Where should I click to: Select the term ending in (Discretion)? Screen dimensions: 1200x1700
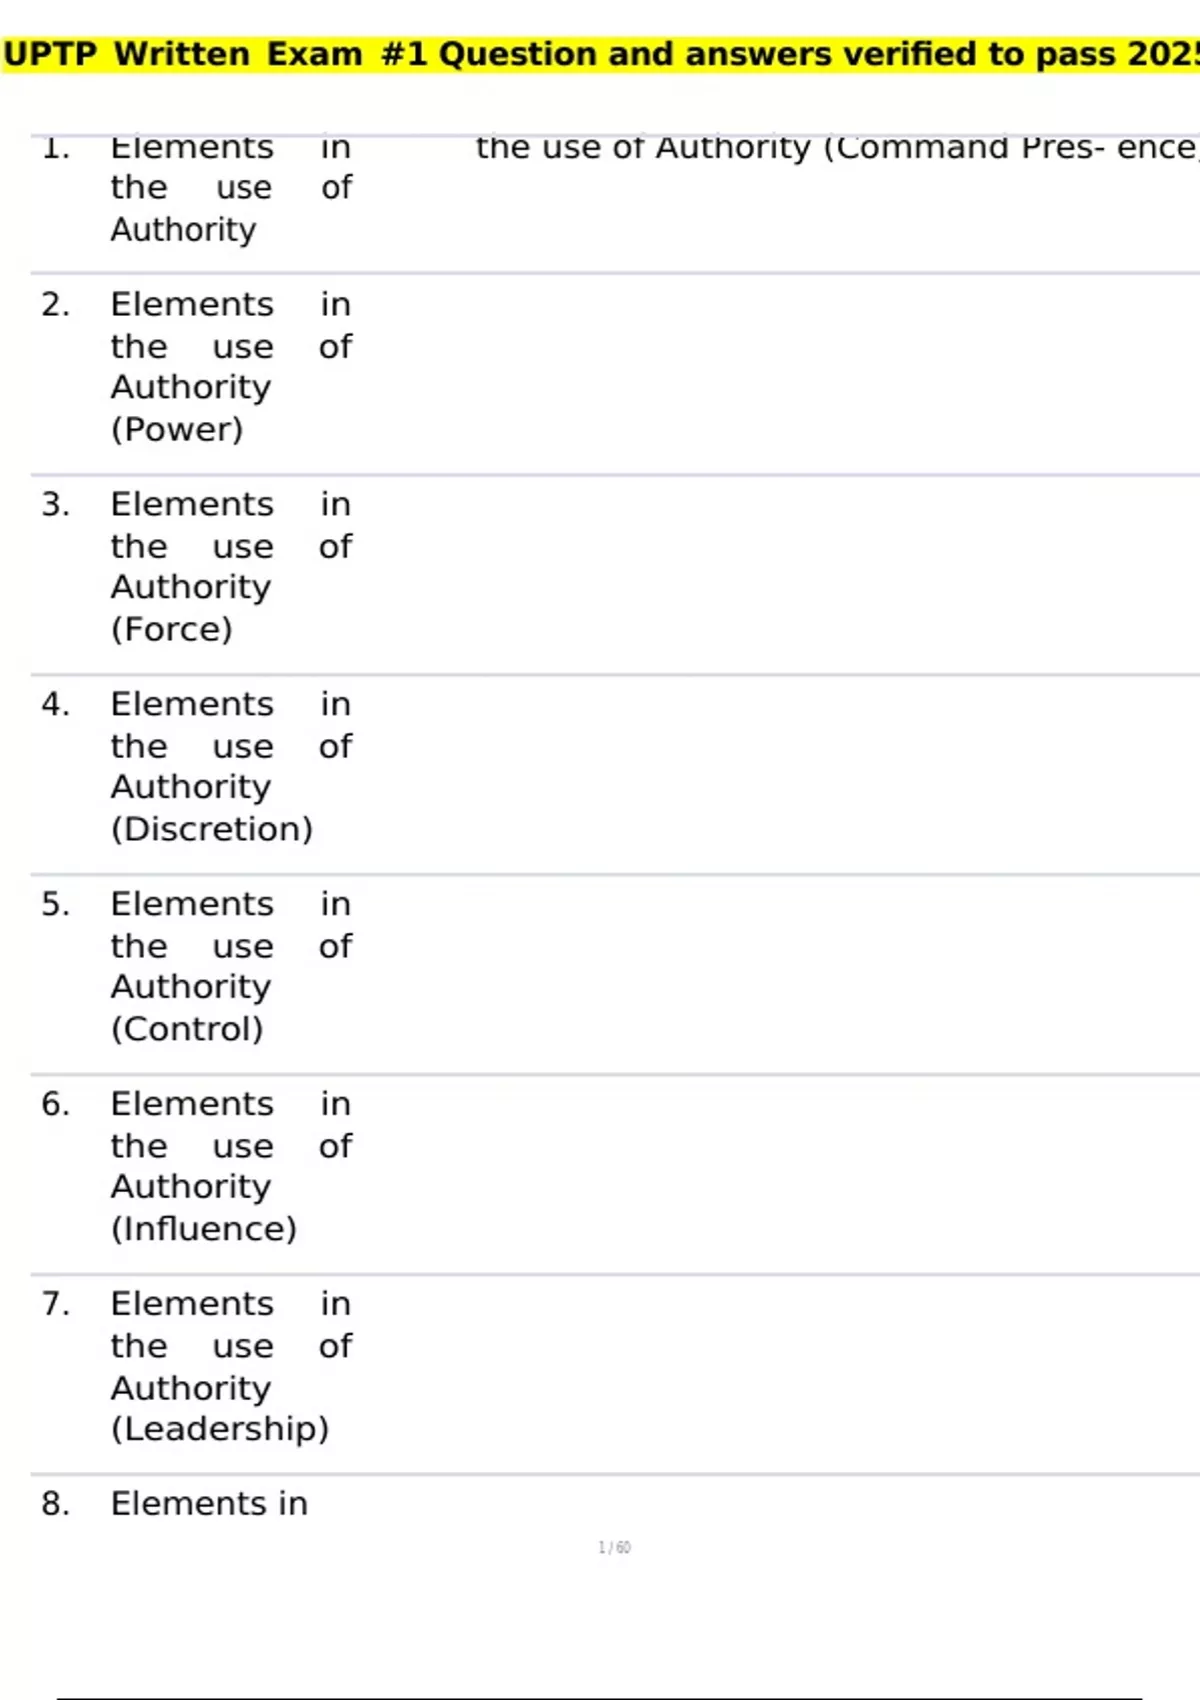coord(231,766)
